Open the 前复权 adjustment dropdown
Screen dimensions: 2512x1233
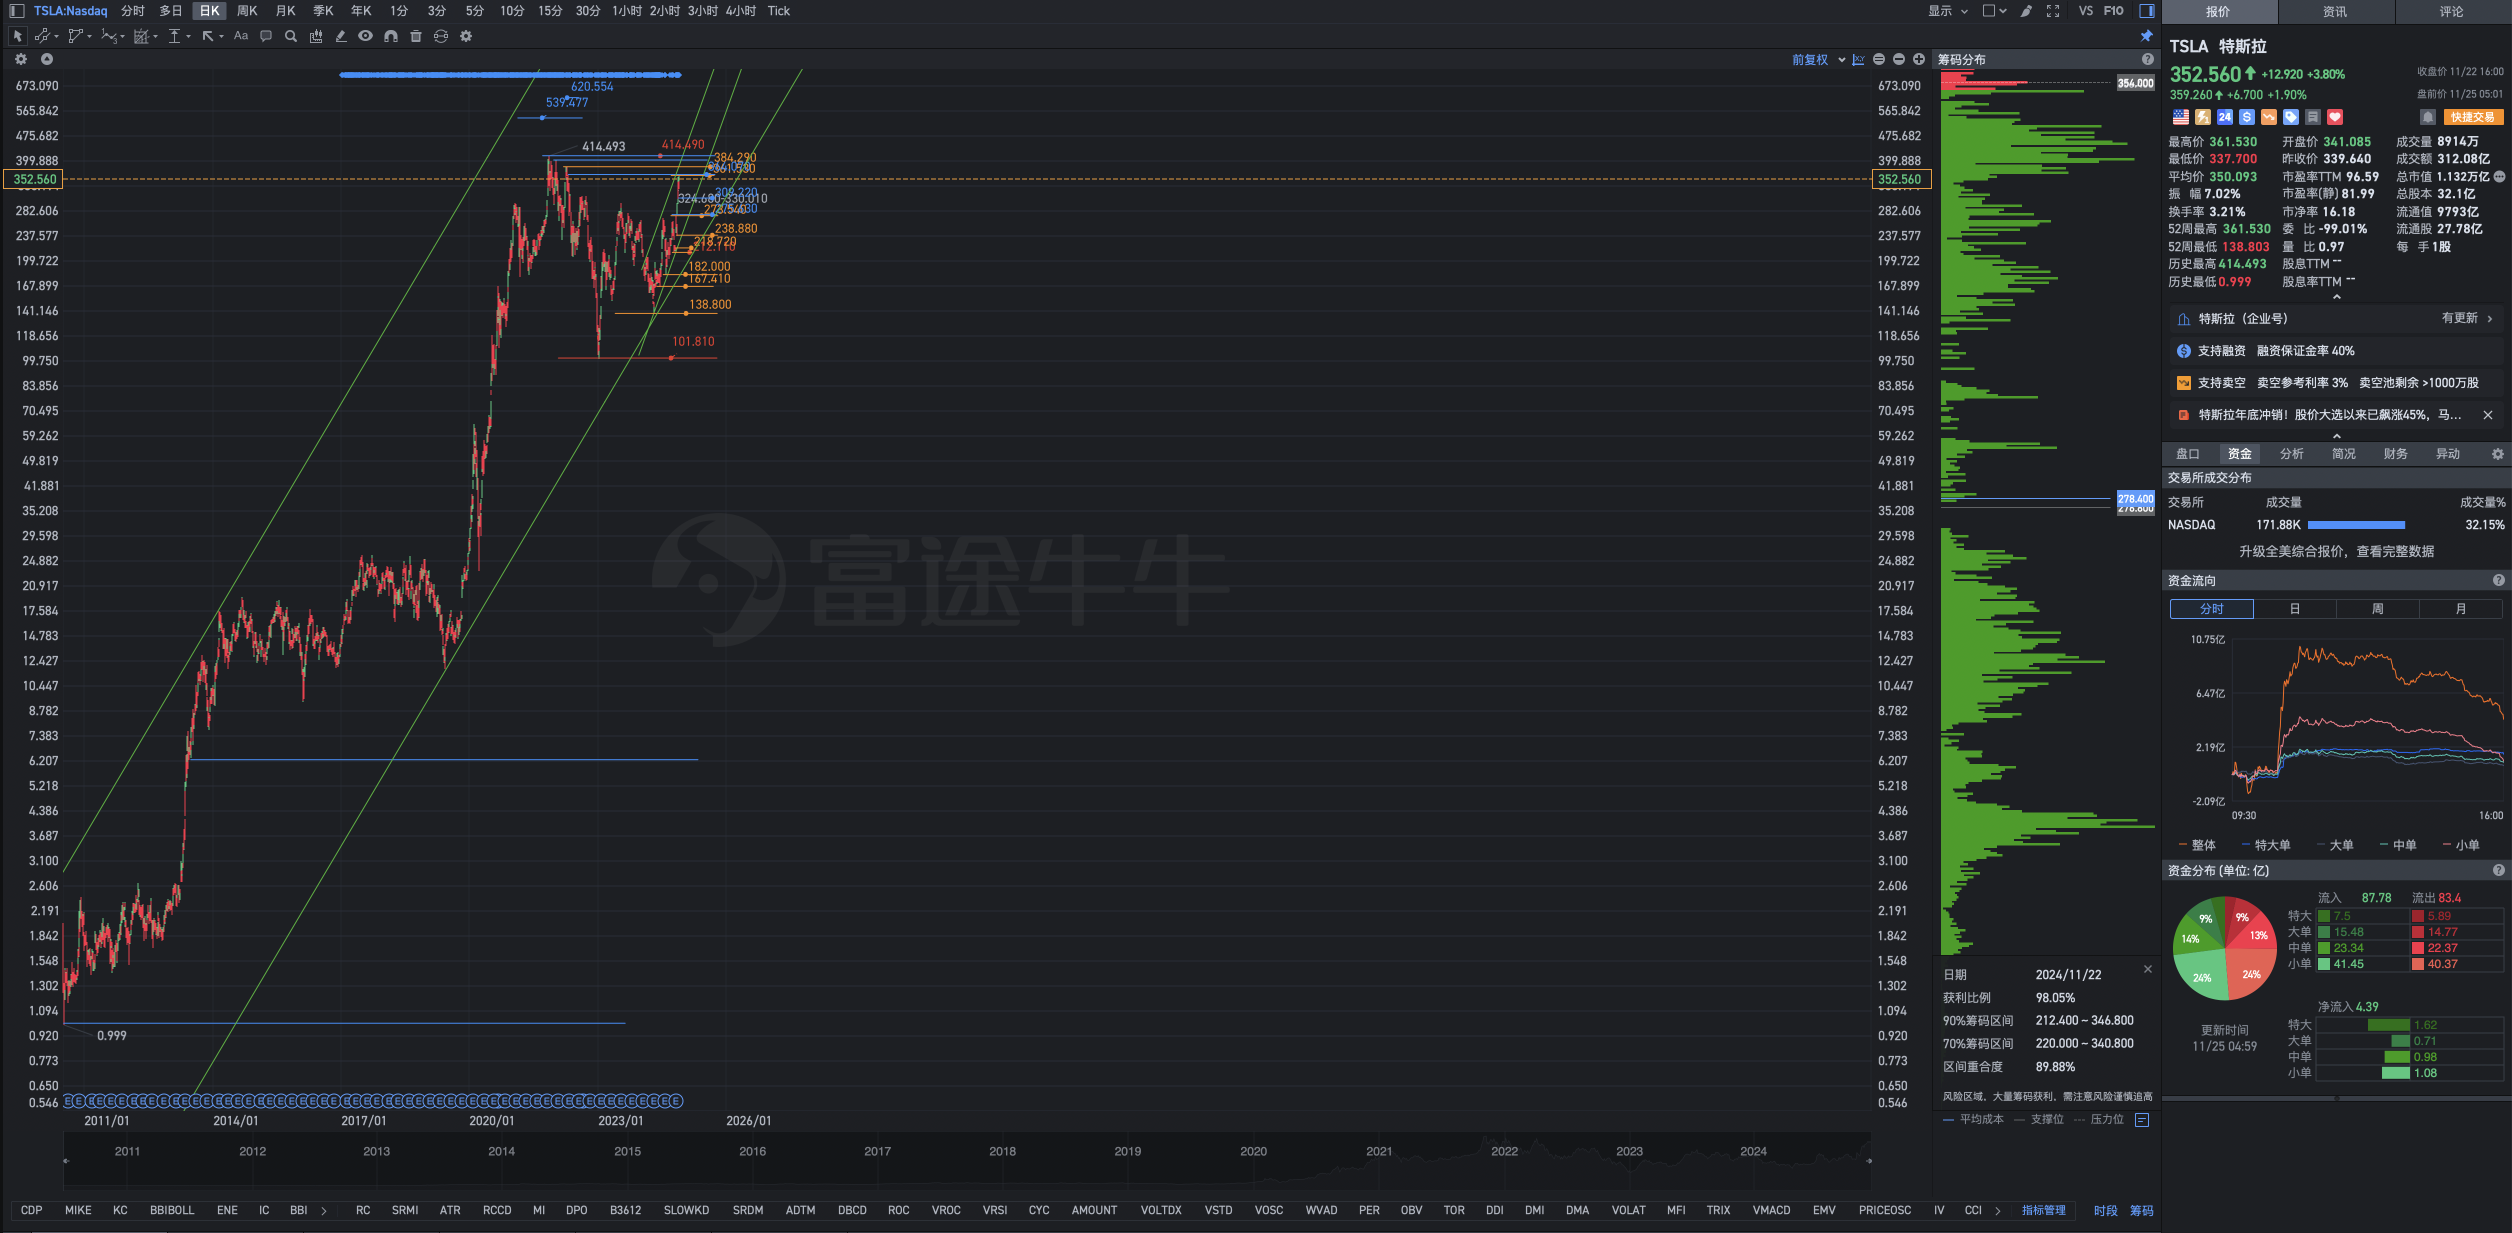(x=1818, y=60)
